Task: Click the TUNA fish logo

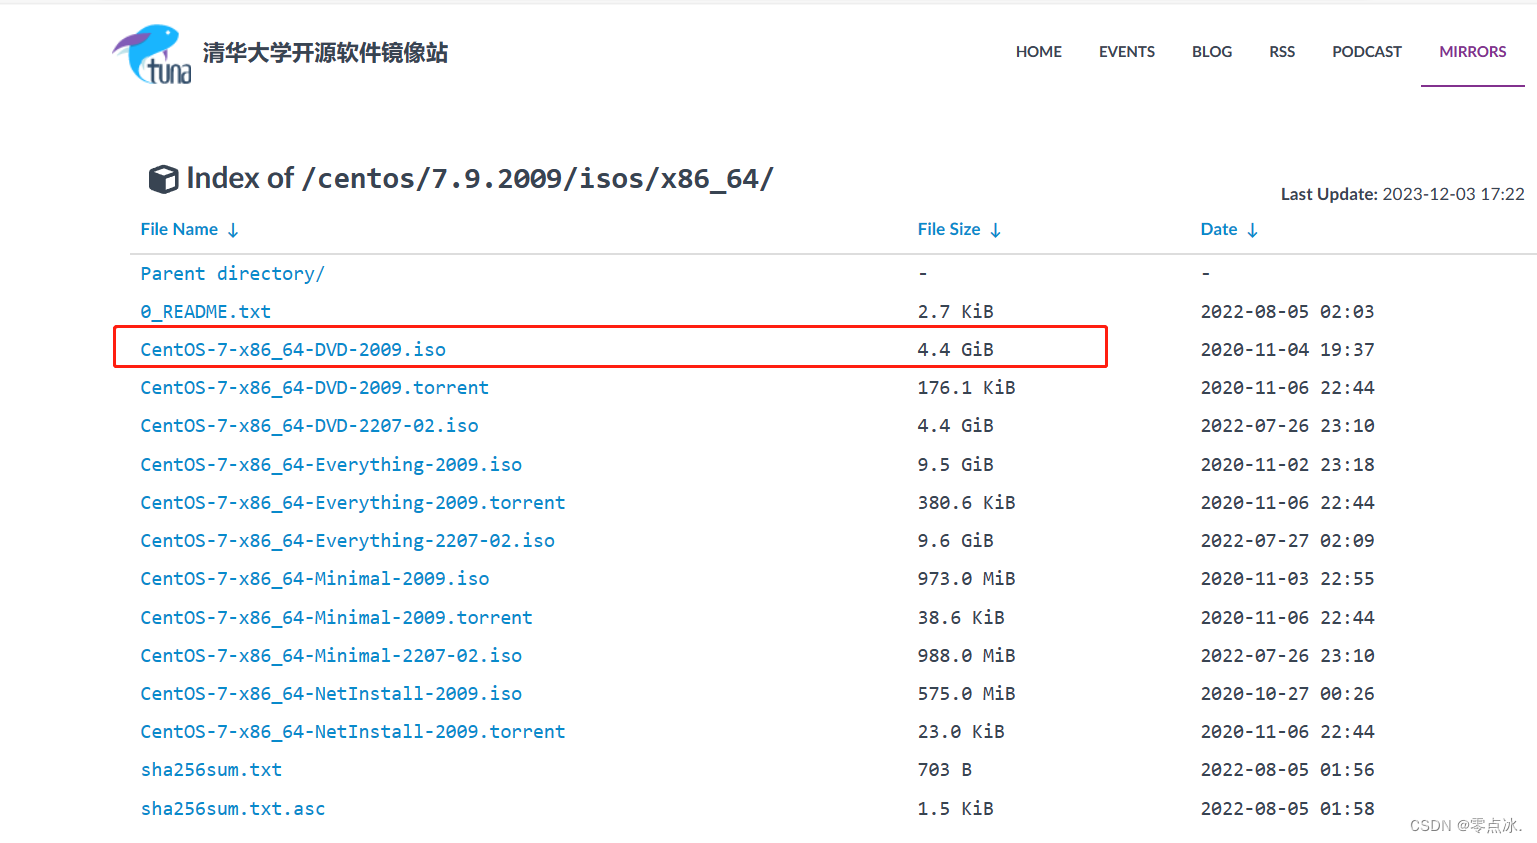Action: 152,54
